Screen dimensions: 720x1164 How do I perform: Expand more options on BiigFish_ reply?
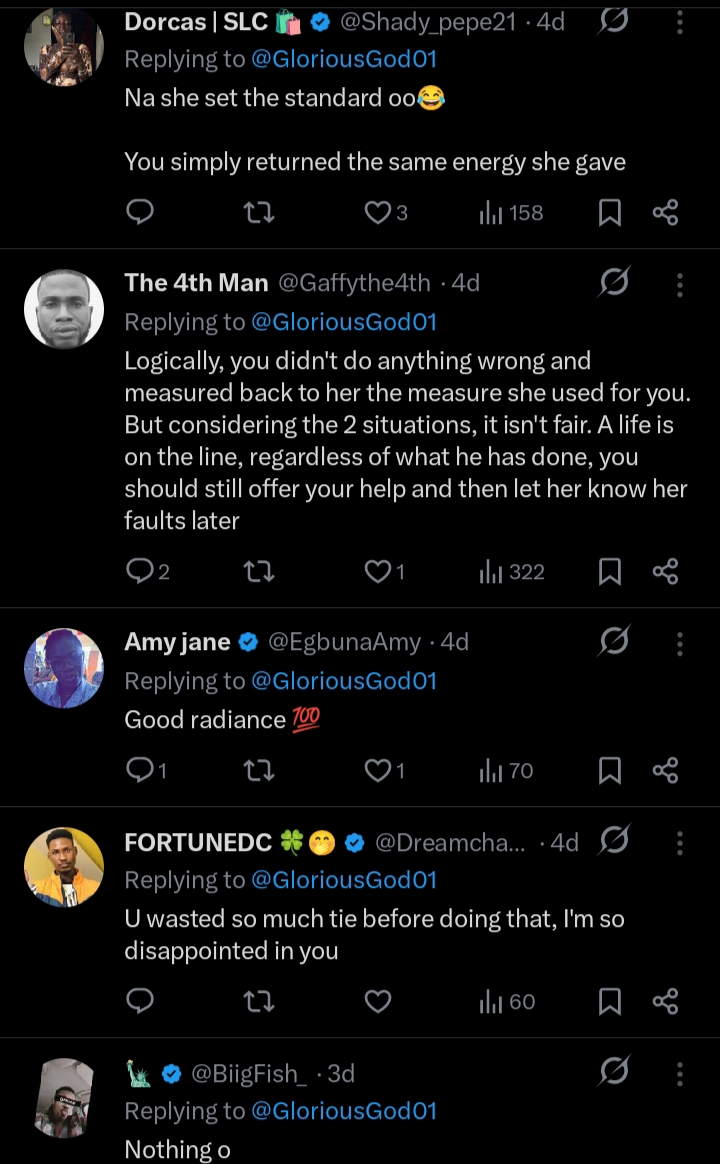680,1073
